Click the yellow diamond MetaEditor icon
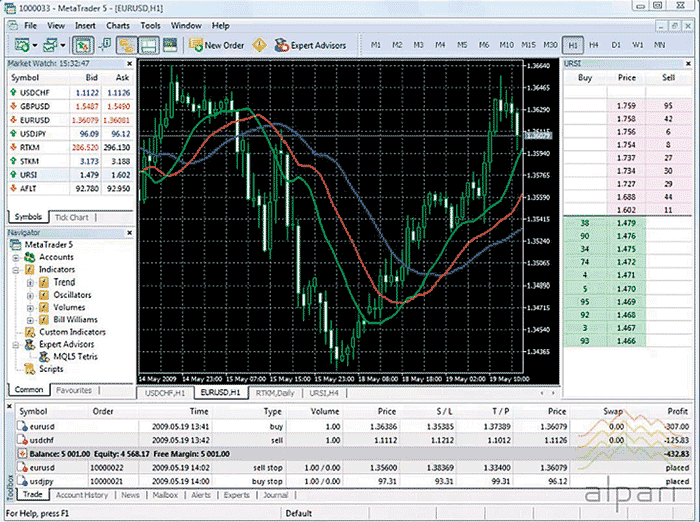This screenshot has width=700, height=522. 259,45
